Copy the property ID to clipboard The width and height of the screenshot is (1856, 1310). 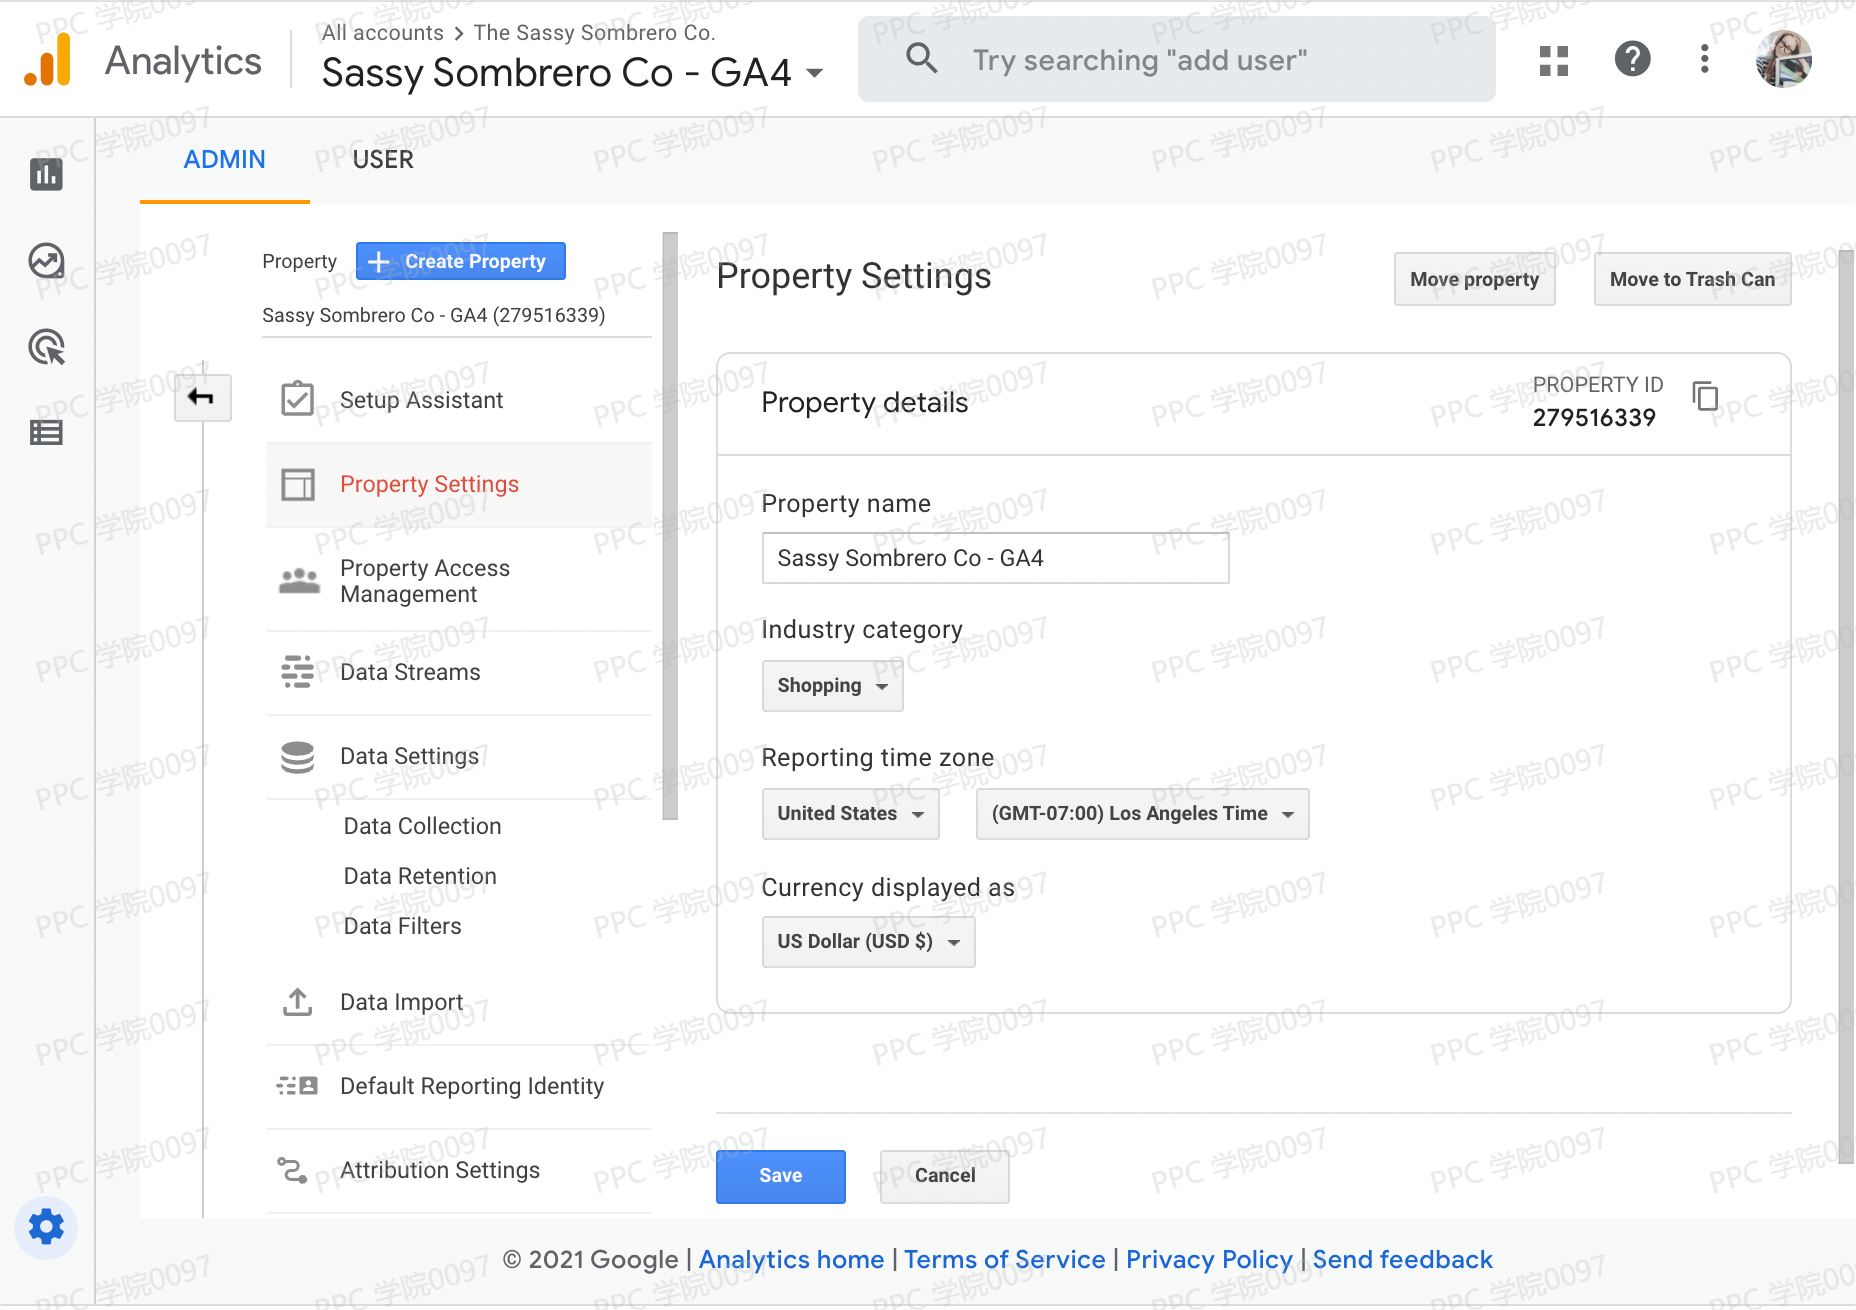pyautogui.click(x=1705, y=396)
